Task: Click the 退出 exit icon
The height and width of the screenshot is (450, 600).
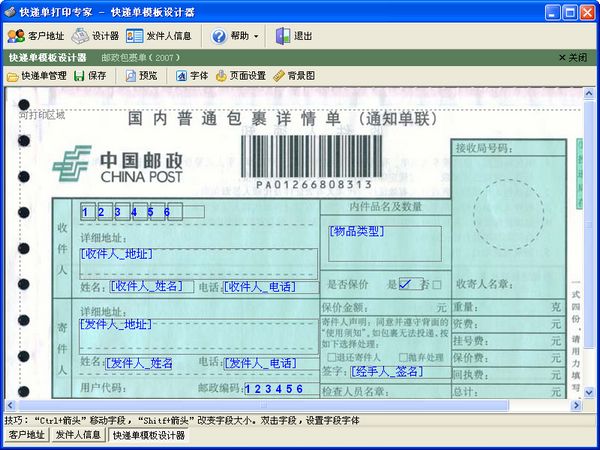Action: [x=283, y=36]
